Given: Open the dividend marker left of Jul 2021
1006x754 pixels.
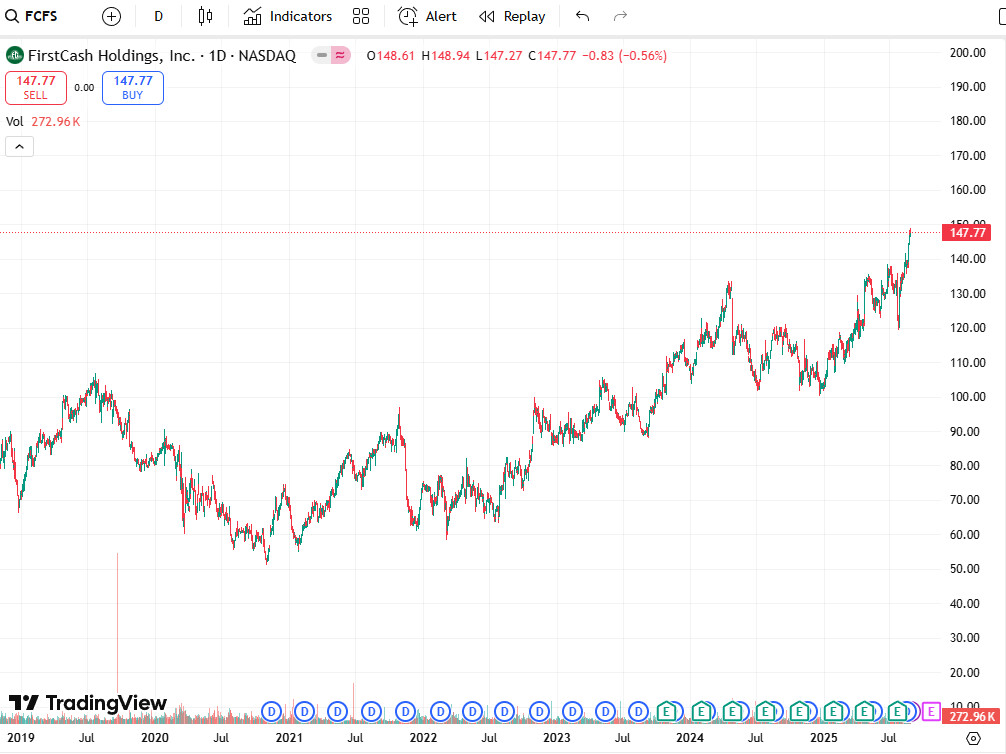Looking at the screenshot, I should point(337,712).
